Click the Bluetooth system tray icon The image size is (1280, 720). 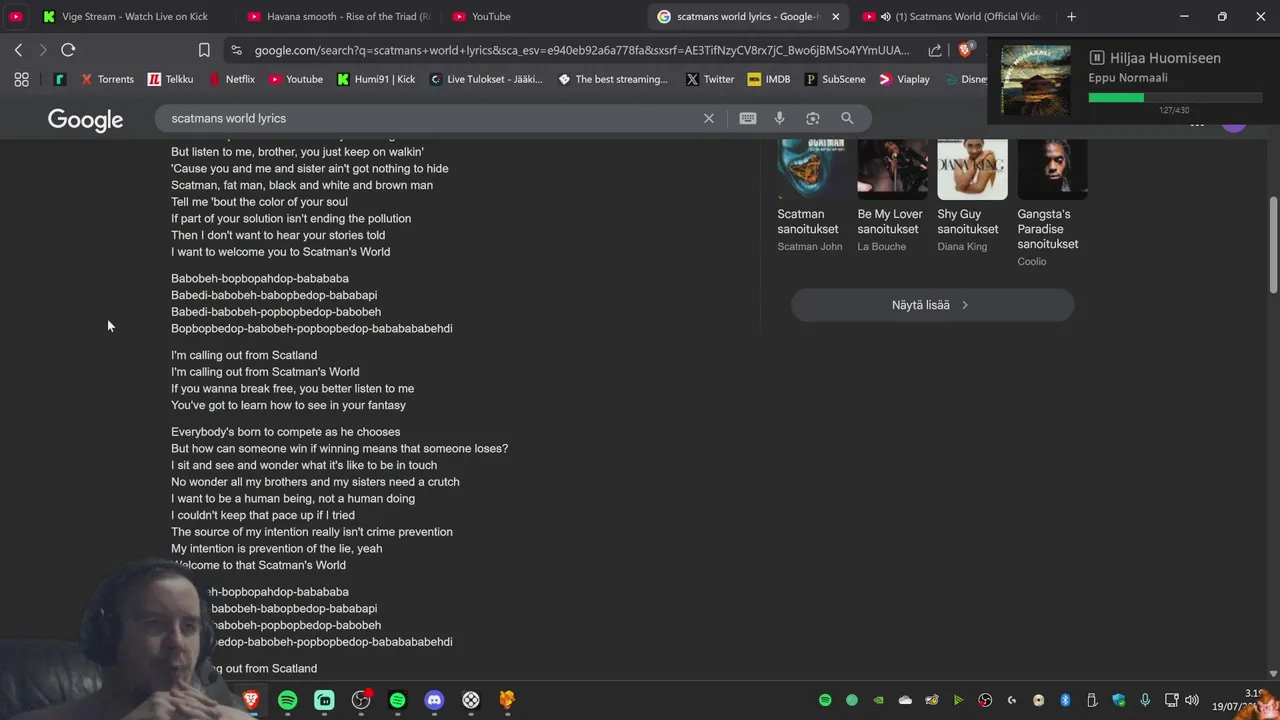click(x=1065, y=700)
